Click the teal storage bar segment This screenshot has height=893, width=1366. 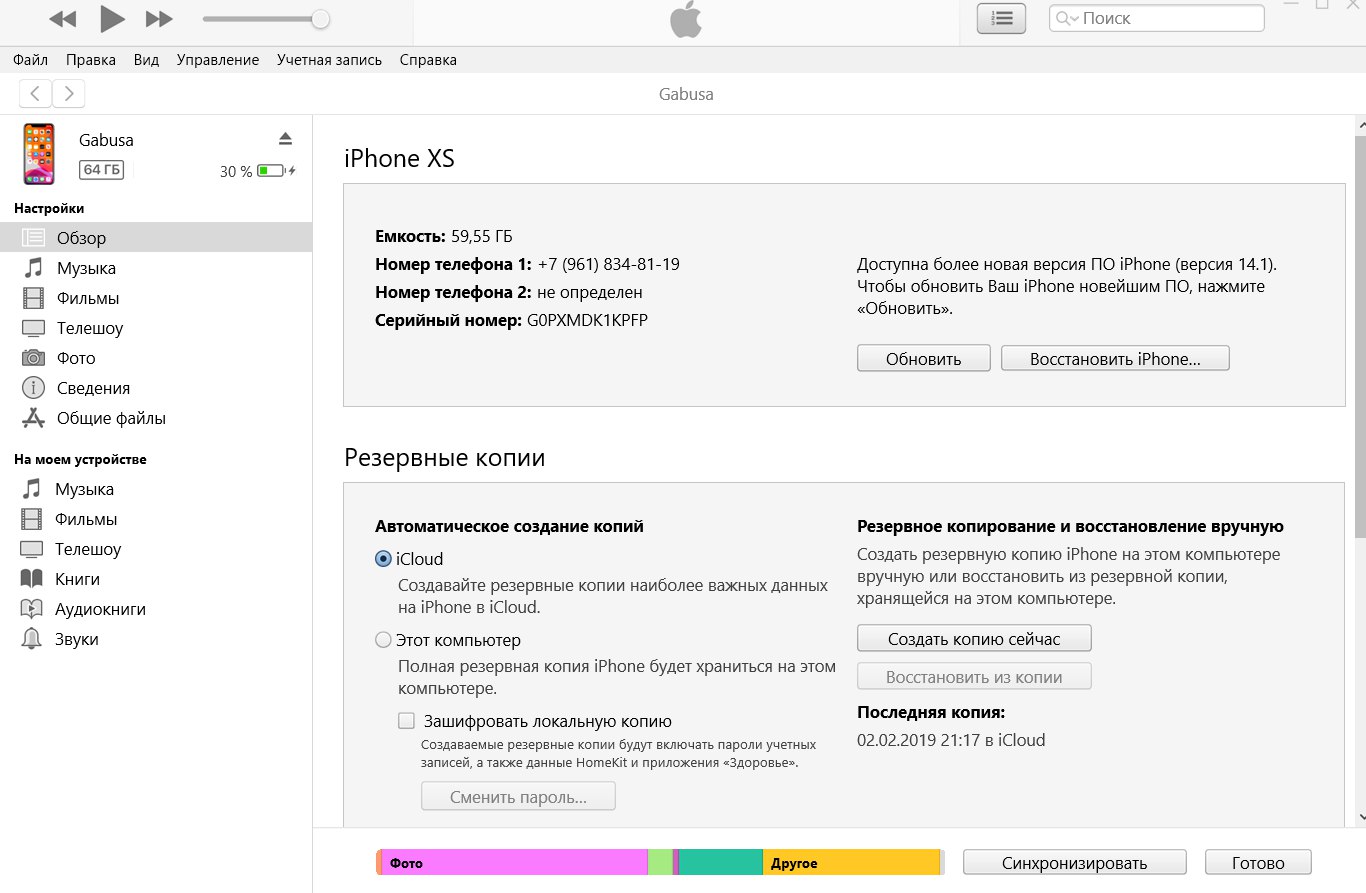tap(721, 863)
